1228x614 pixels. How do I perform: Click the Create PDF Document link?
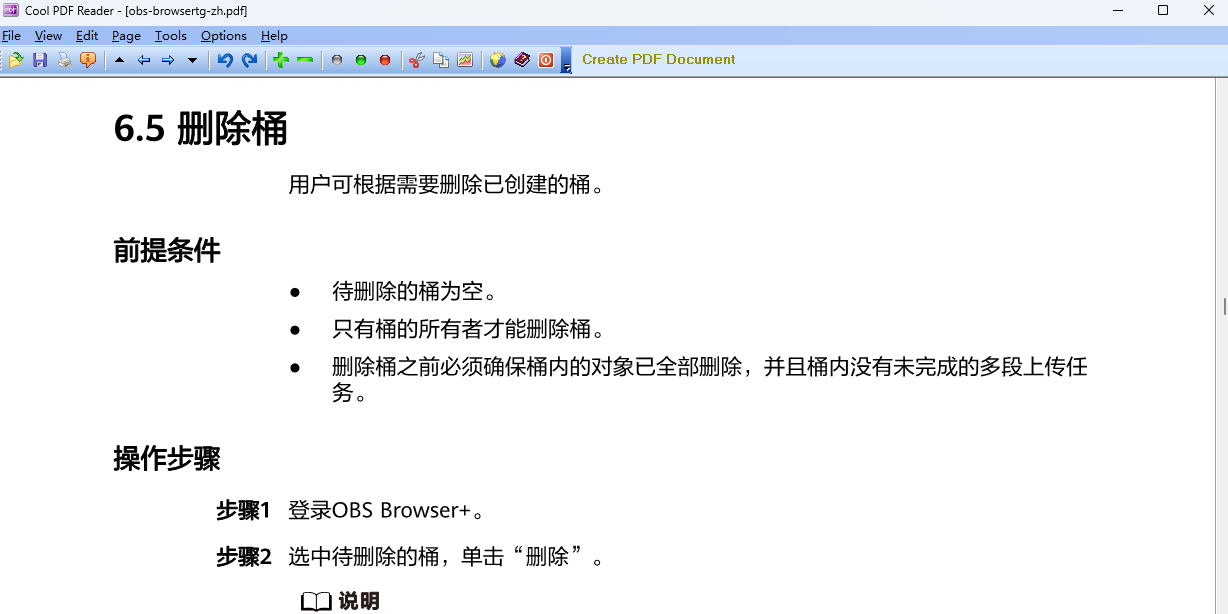click(x=658, y=59)
